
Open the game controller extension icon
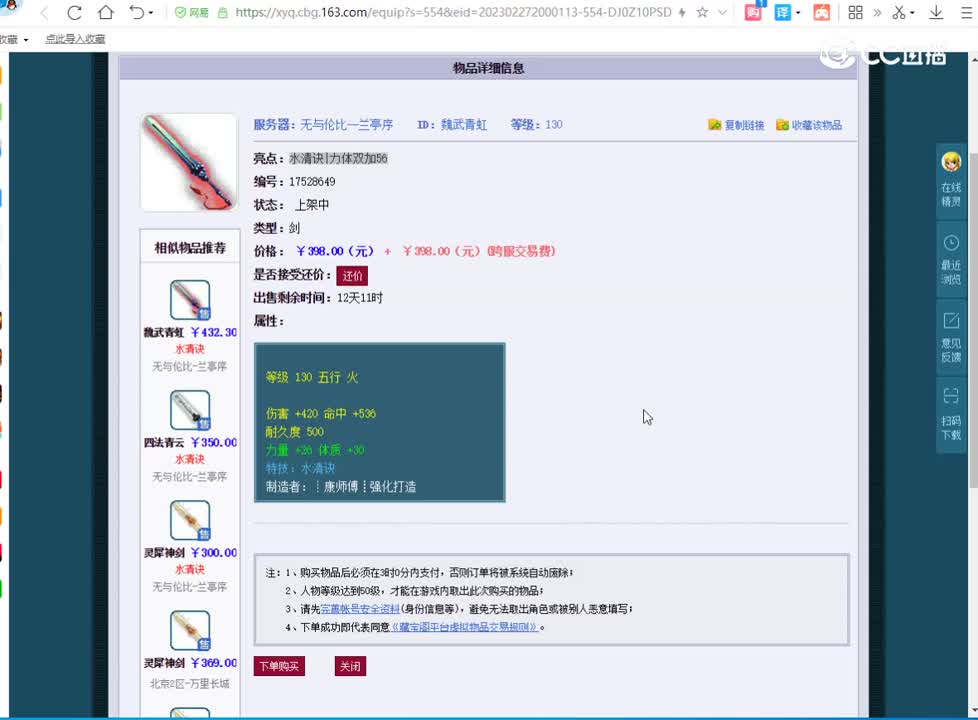click(821, 12)
